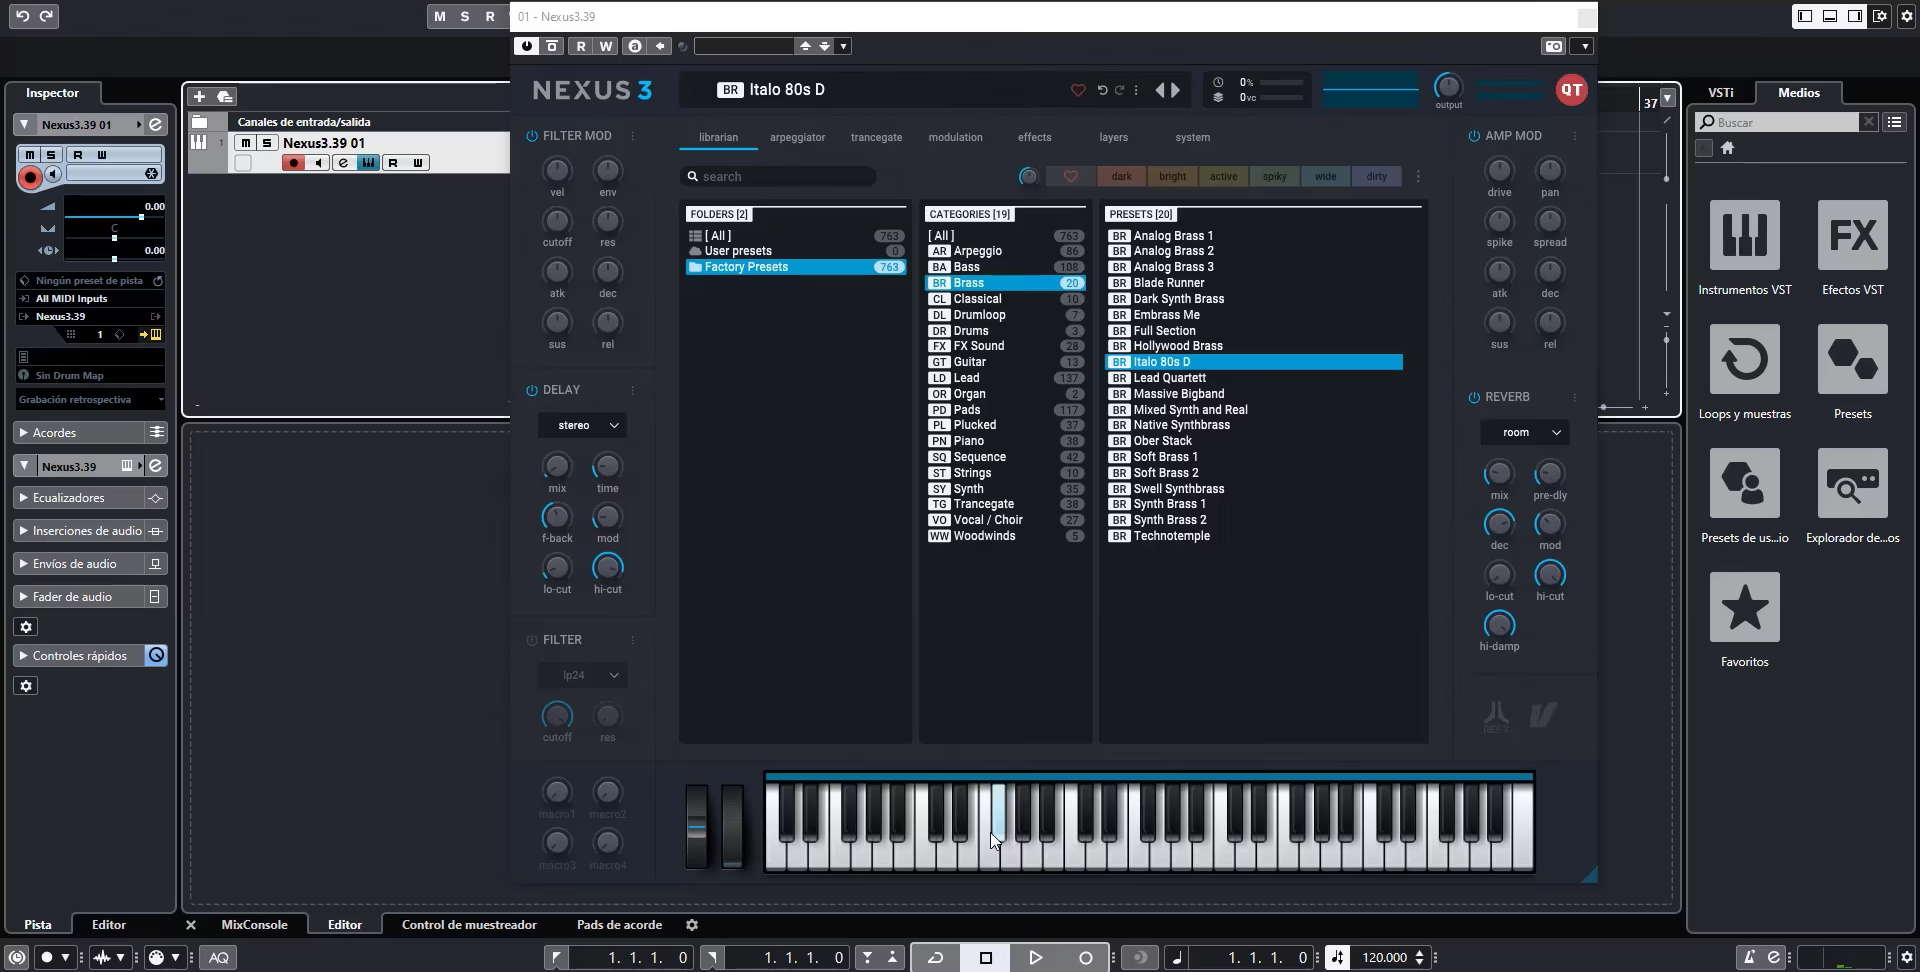The height and width of the screenshot is (972, 1920).
Task: Click the Buscar media search field
Action: click(x=1778, y=122)
